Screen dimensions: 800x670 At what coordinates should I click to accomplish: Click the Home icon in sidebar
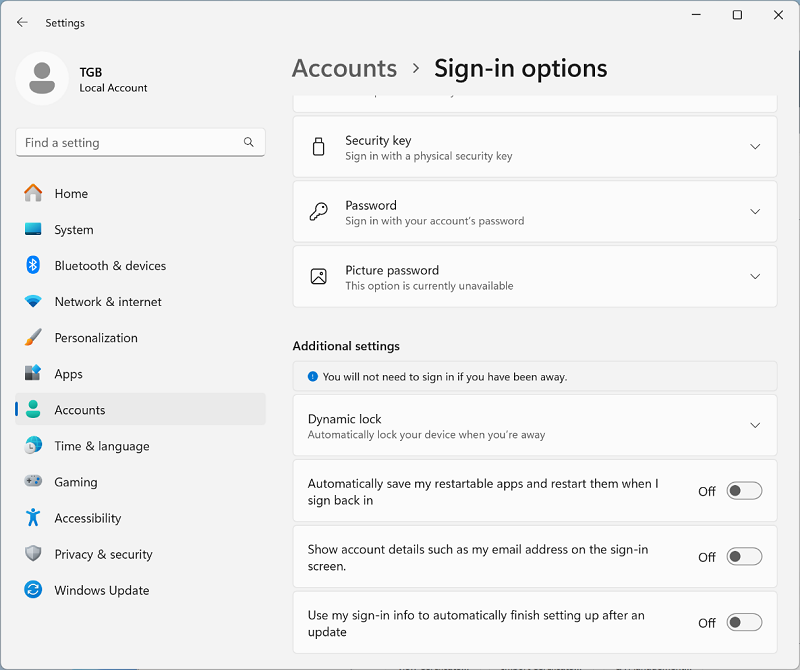33,193
